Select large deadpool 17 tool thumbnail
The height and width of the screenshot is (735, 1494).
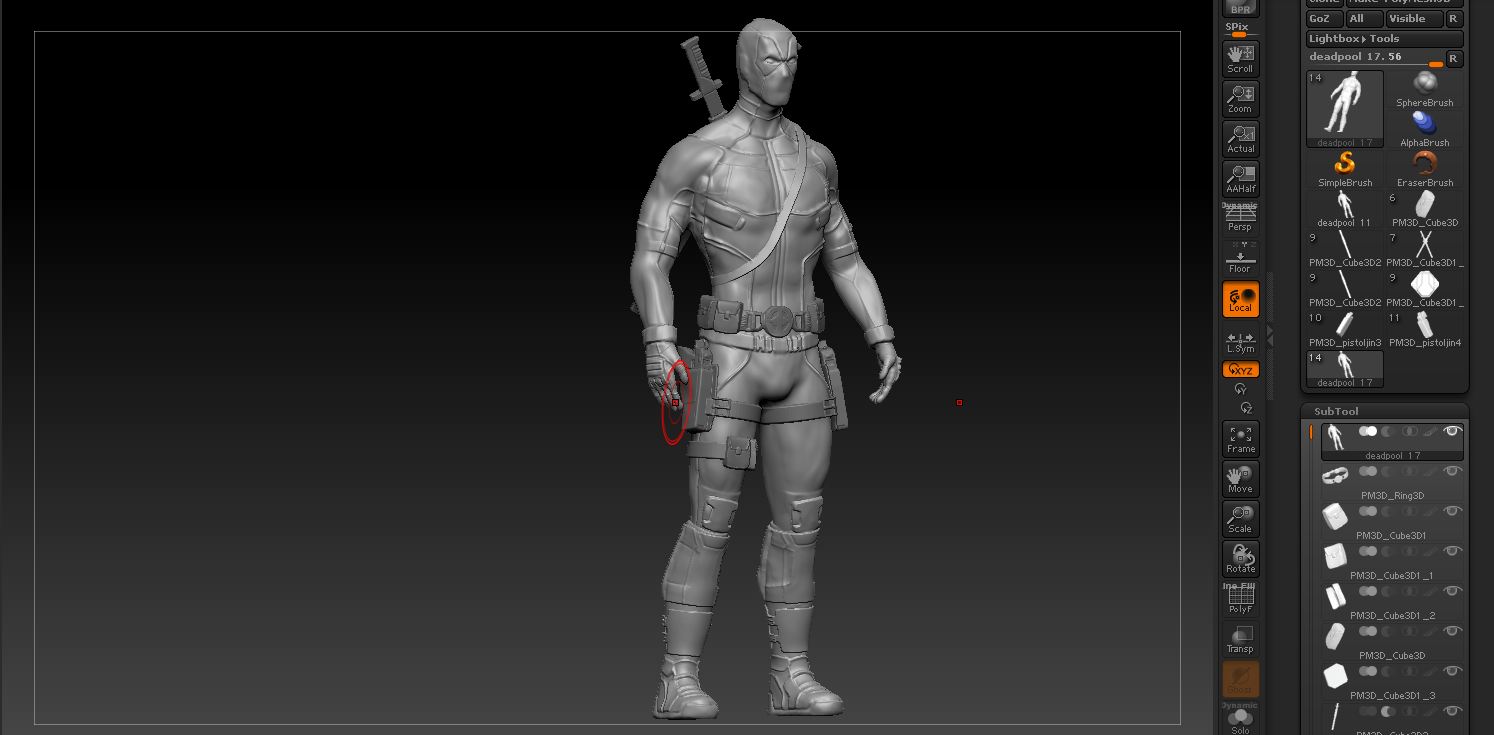click(1345, 109)
